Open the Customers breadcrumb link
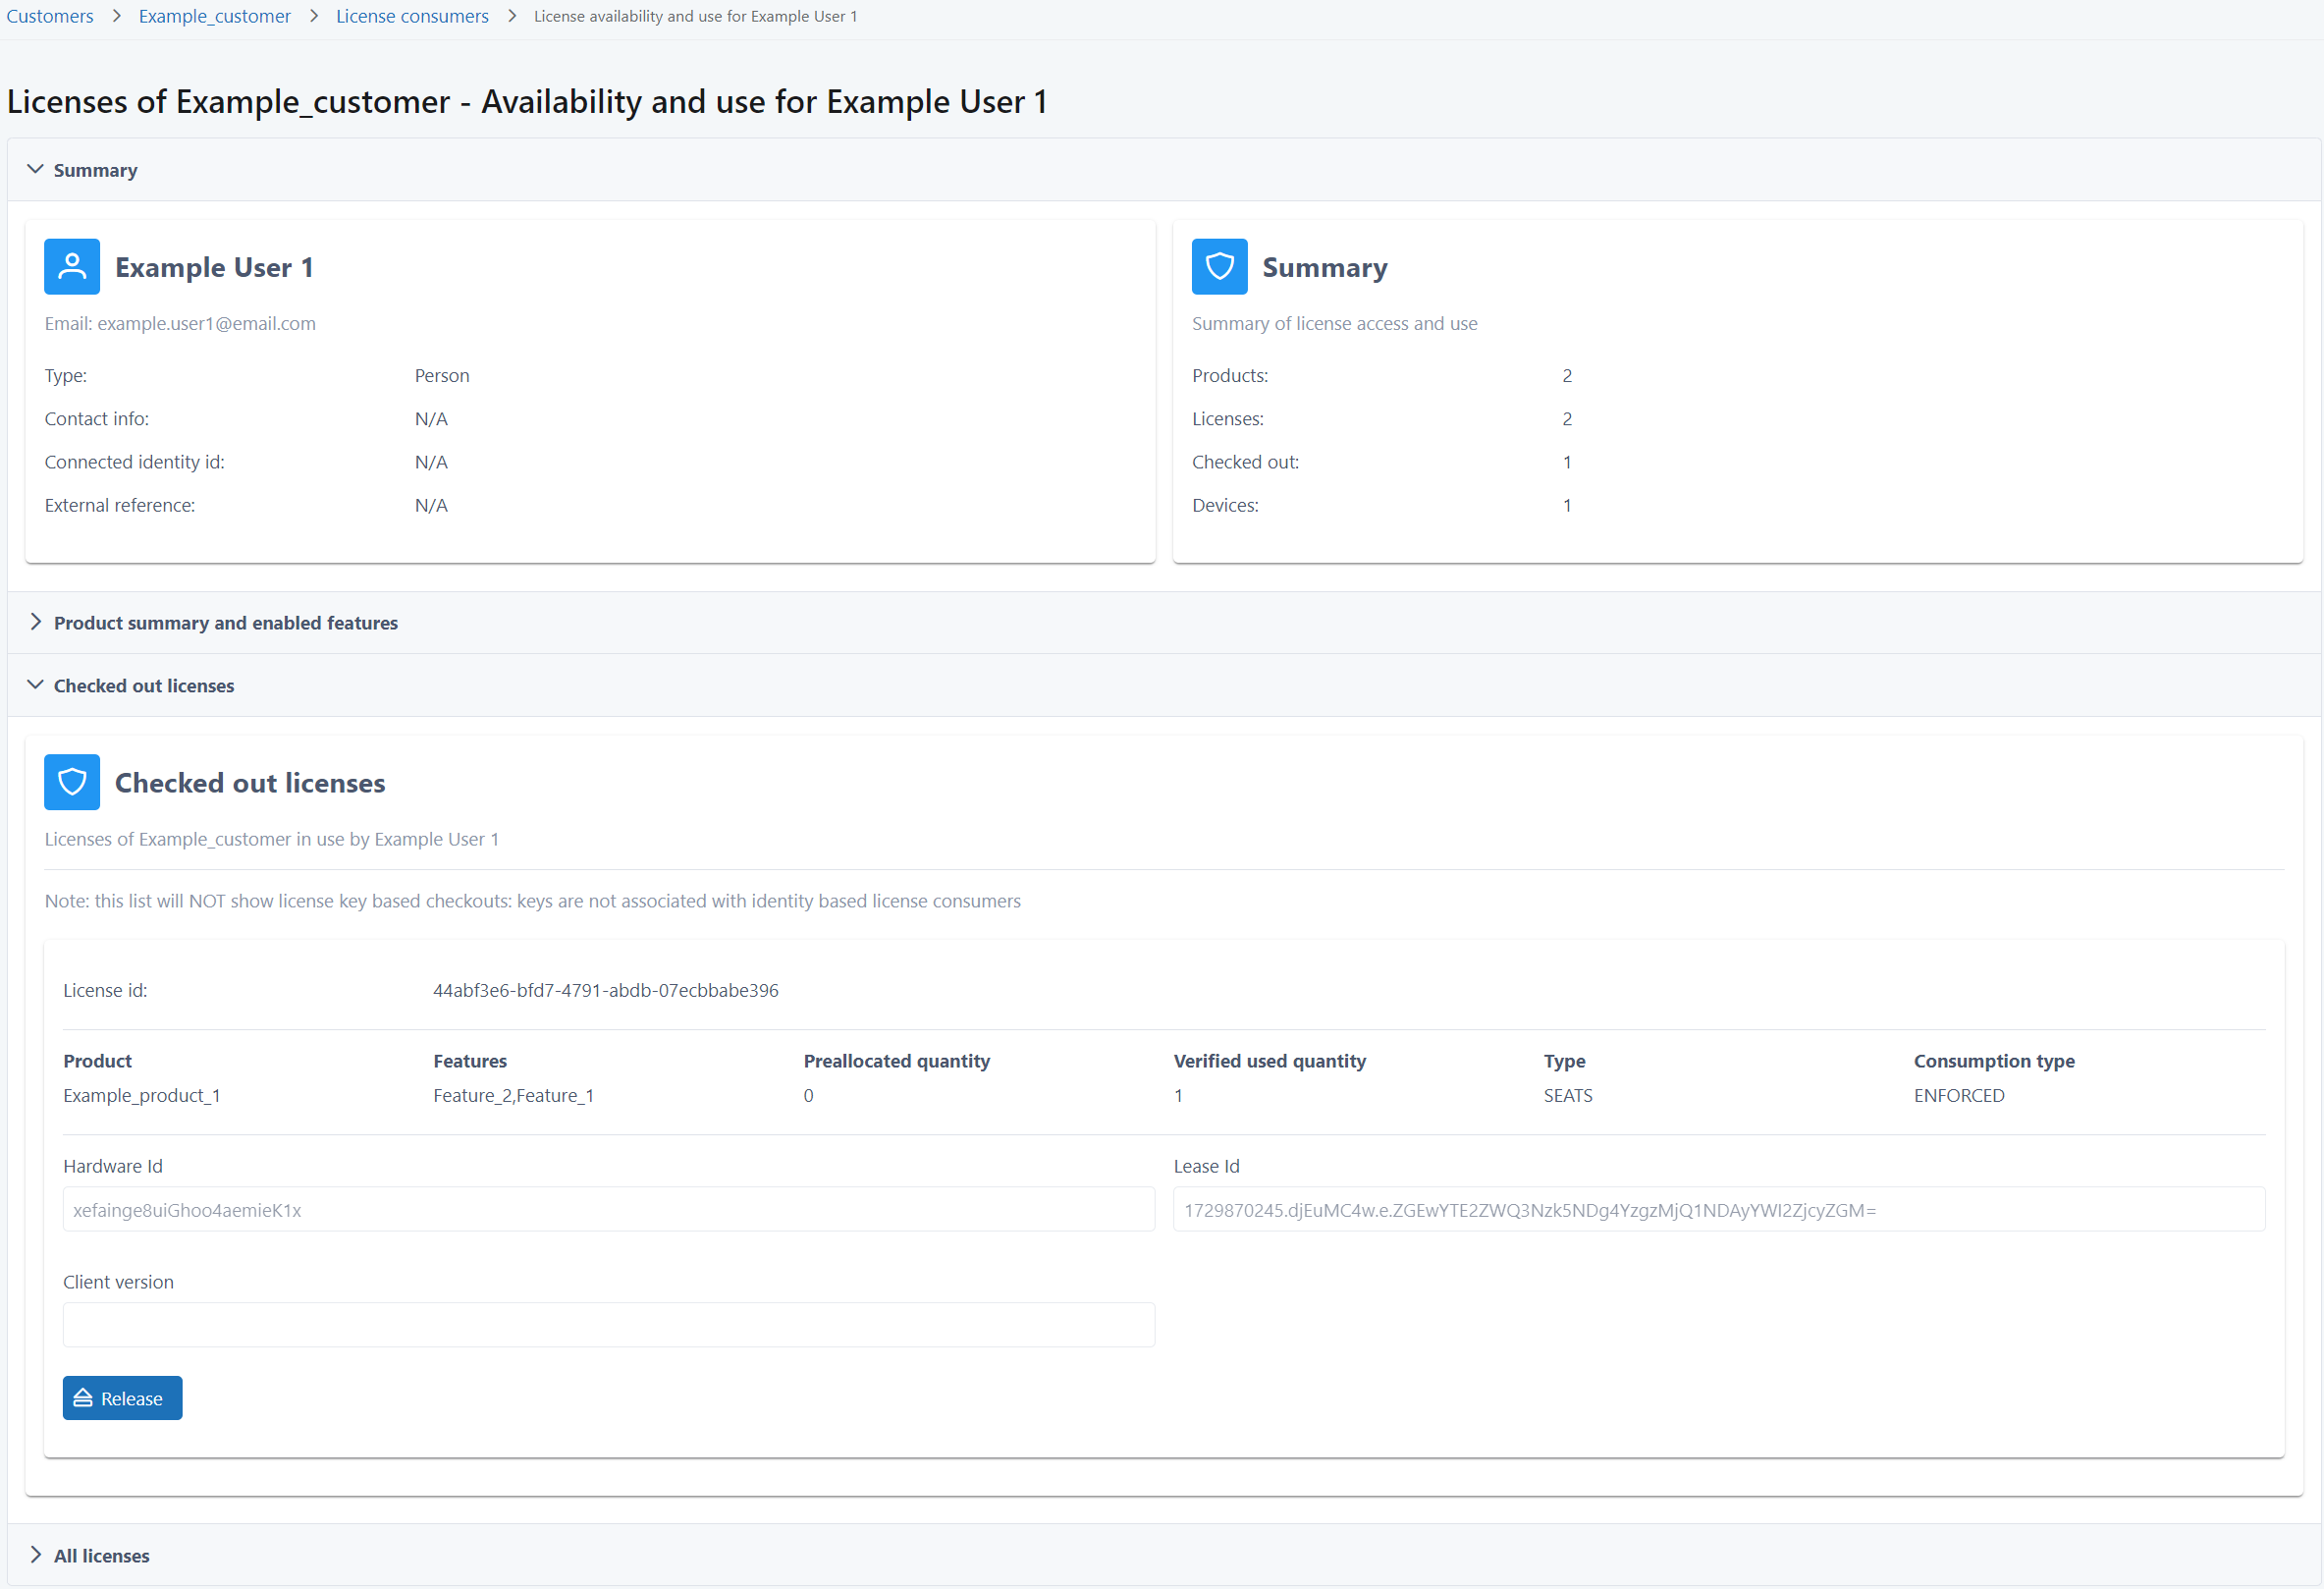2324x1589 pixels. pos(50,16)
